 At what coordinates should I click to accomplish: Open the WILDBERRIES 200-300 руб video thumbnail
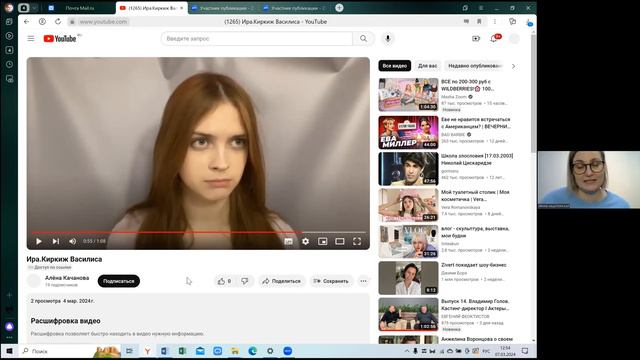click(x=408, y=95)
